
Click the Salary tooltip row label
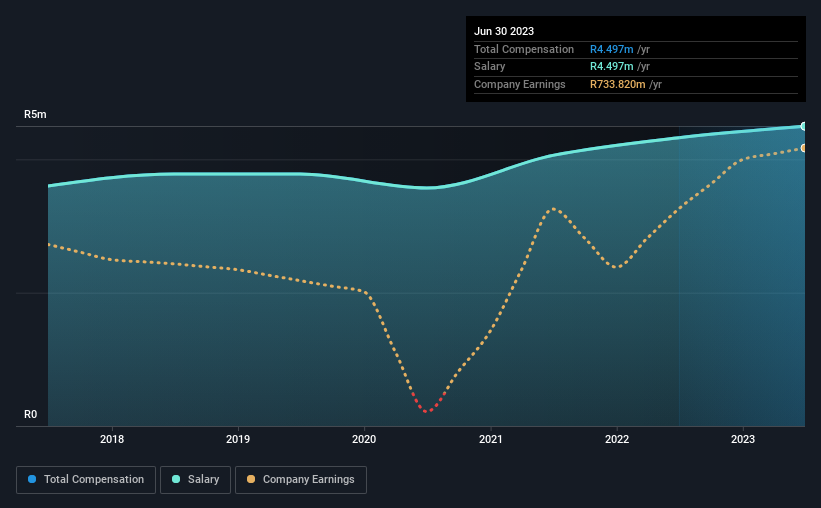490,67
